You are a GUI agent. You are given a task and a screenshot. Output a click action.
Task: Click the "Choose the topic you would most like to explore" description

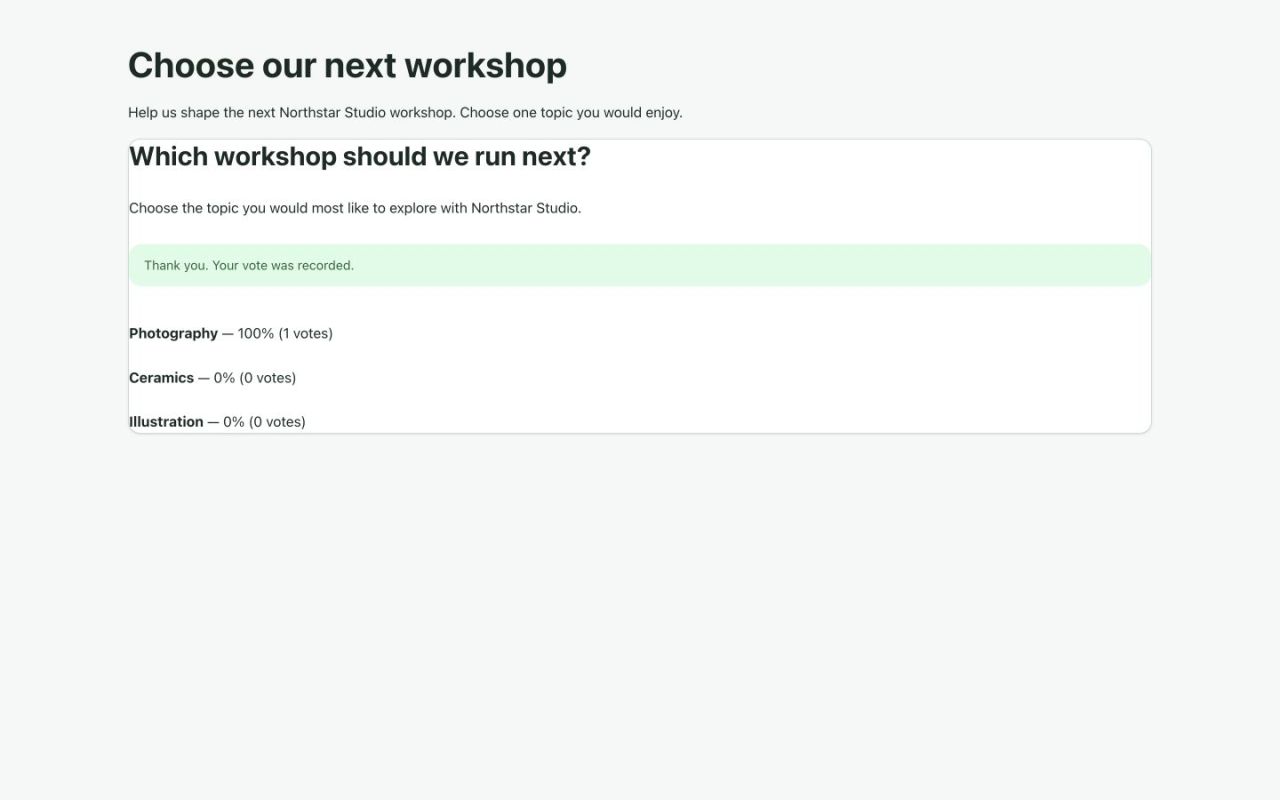[355, 208]
